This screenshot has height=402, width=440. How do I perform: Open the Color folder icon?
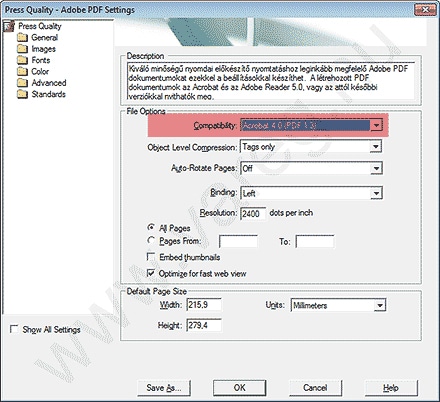tap(22, 71)
